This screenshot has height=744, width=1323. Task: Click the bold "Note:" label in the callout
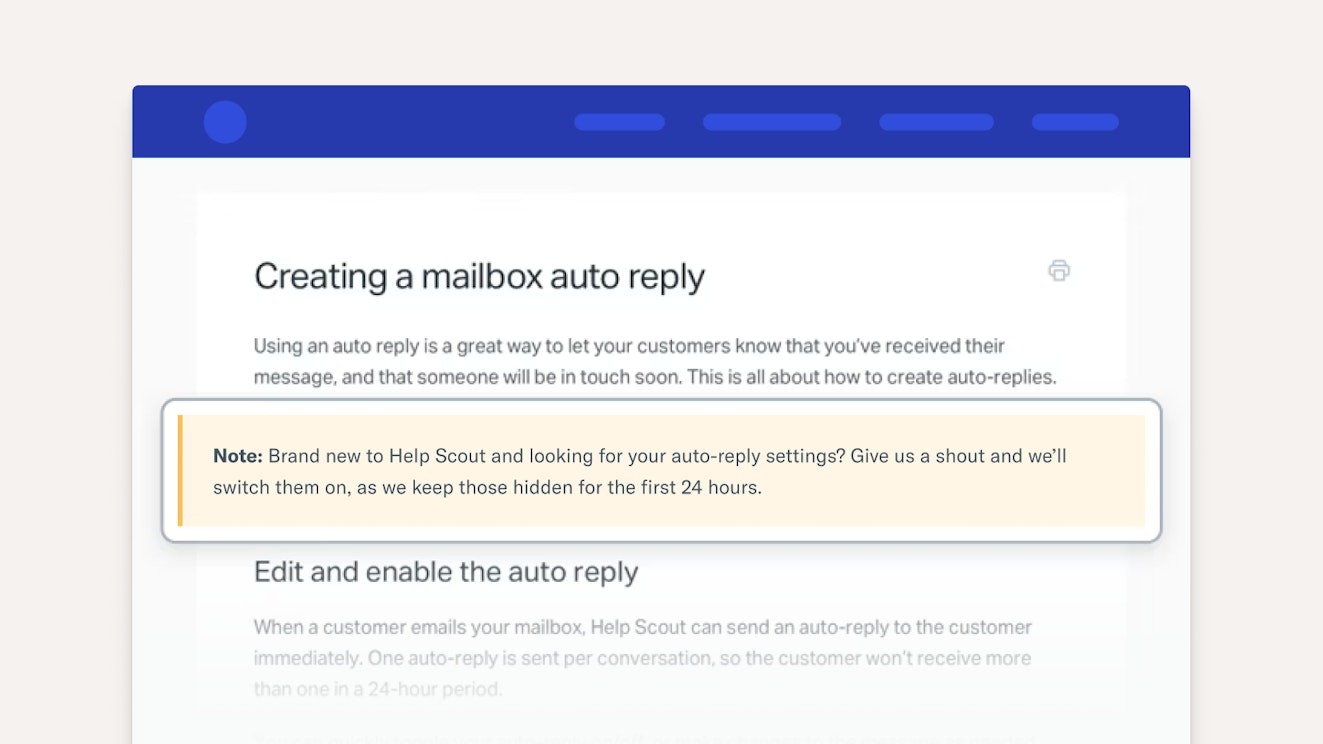tap(238, 456)
